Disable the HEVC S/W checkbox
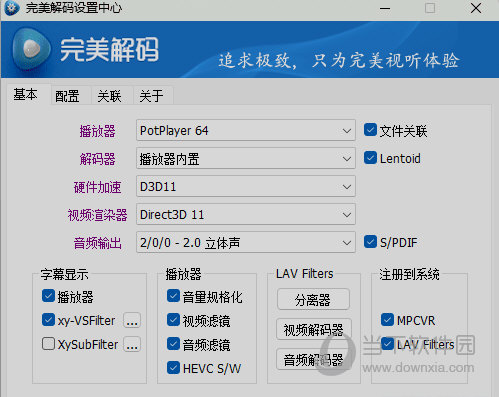This screenshot has height=397, width=499. 173,368
